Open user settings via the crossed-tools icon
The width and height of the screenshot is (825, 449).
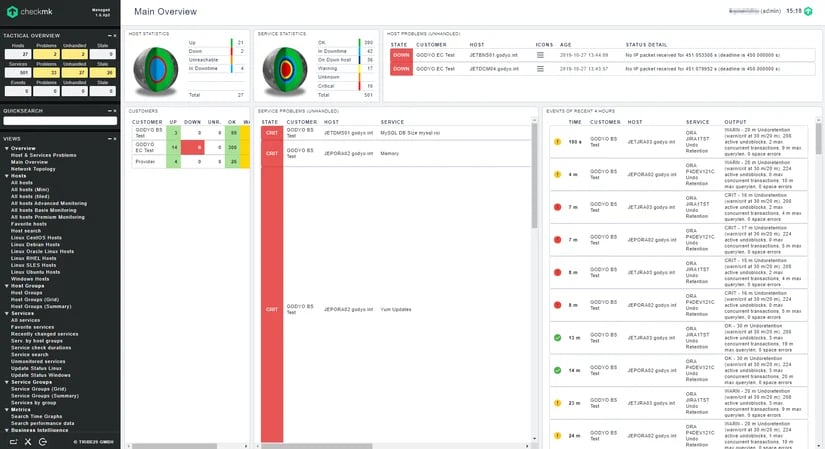click(x=28, y=442)
